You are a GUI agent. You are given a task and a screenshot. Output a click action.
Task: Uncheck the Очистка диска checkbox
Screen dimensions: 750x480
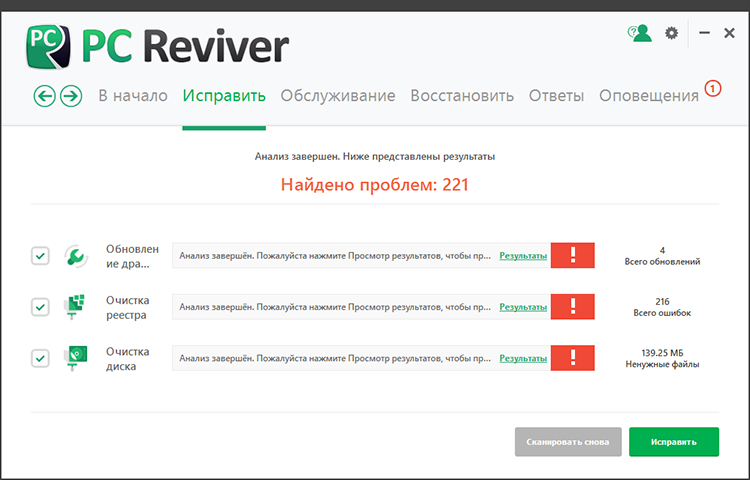click(40, 358)
